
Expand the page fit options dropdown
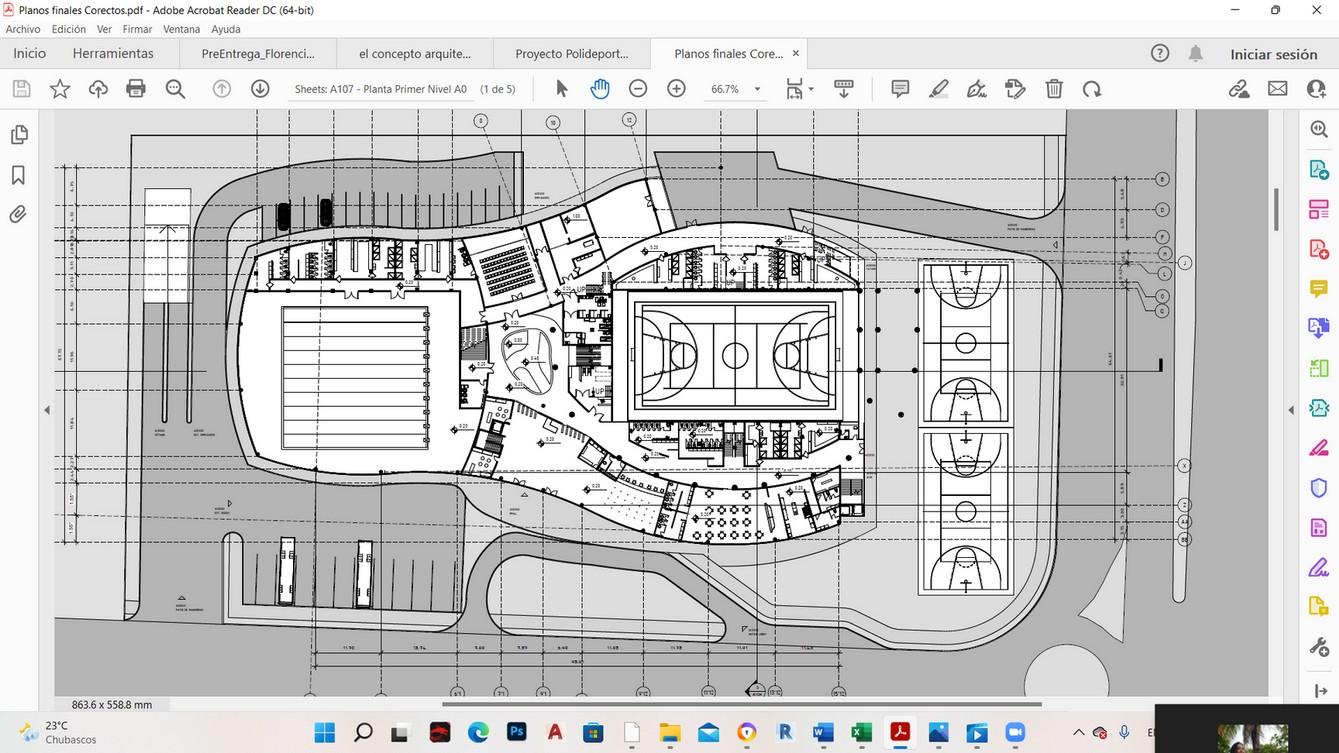click(x=810, y=89)
